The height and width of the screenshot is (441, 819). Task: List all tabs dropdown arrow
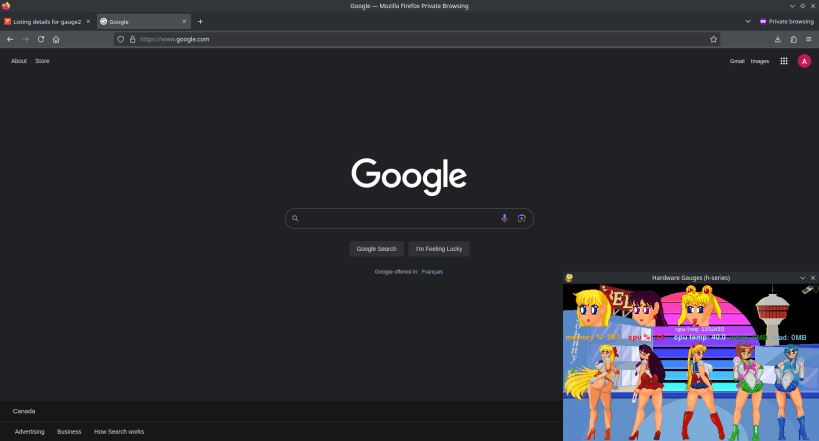748,21
